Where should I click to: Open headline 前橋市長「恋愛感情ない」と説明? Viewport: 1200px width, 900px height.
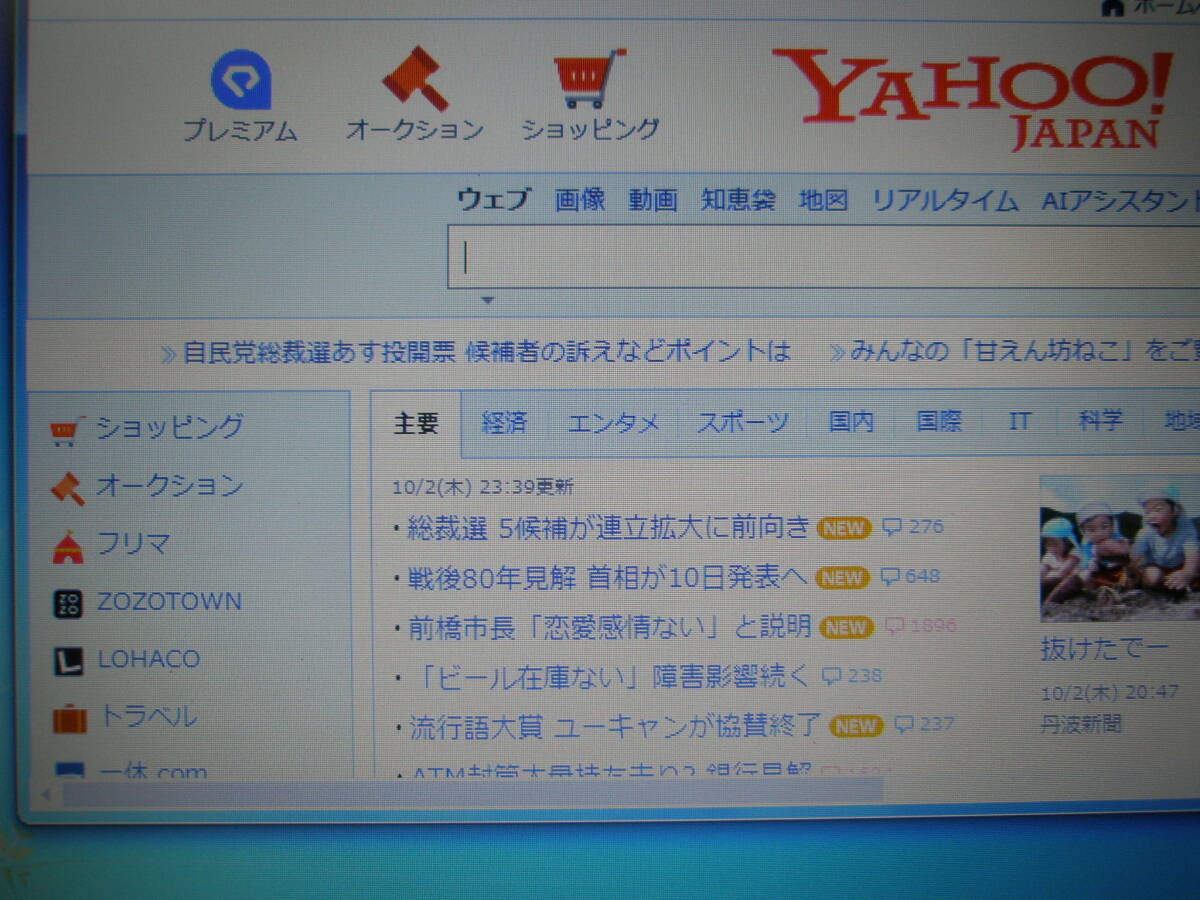click(x=610, y=627)
